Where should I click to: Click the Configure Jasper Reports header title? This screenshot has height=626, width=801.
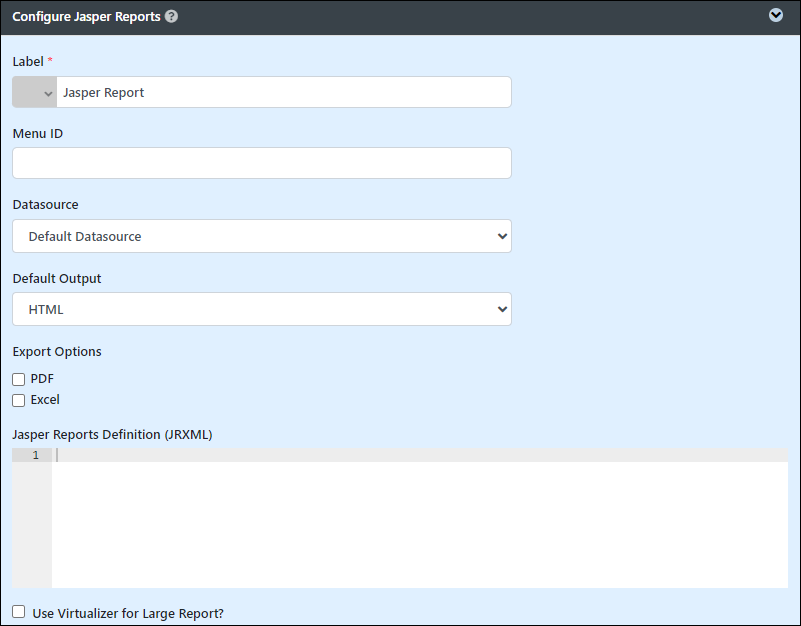pyautogui.click(x=86, y=16)
